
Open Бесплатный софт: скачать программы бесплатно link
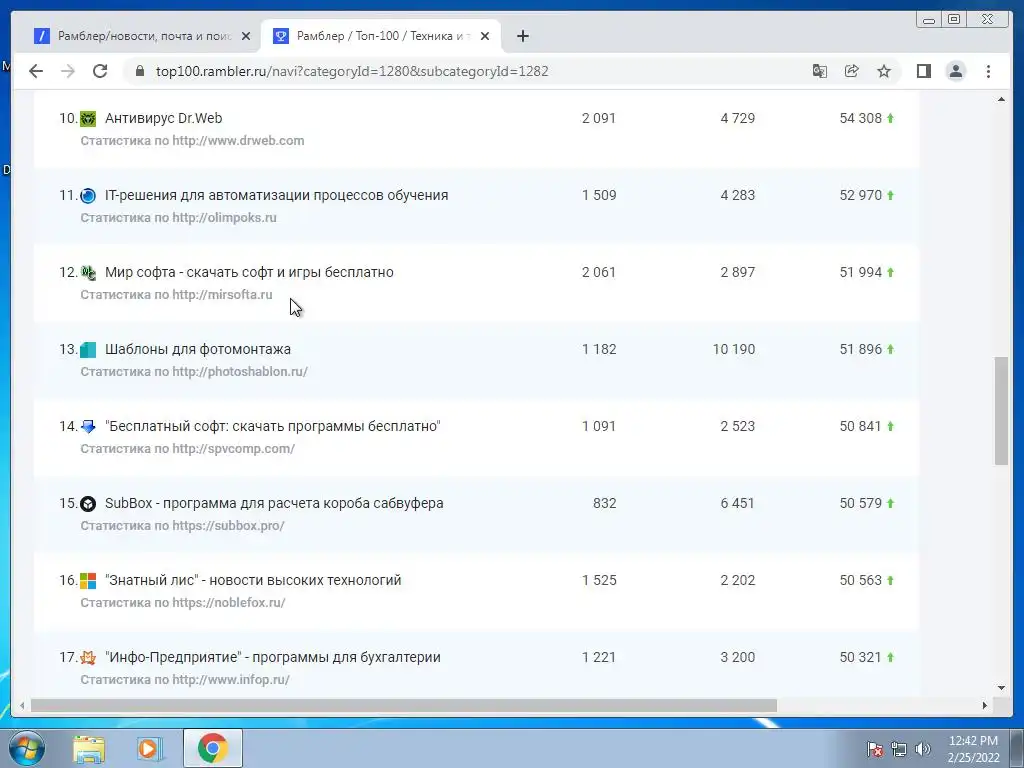tap(272, 426)
